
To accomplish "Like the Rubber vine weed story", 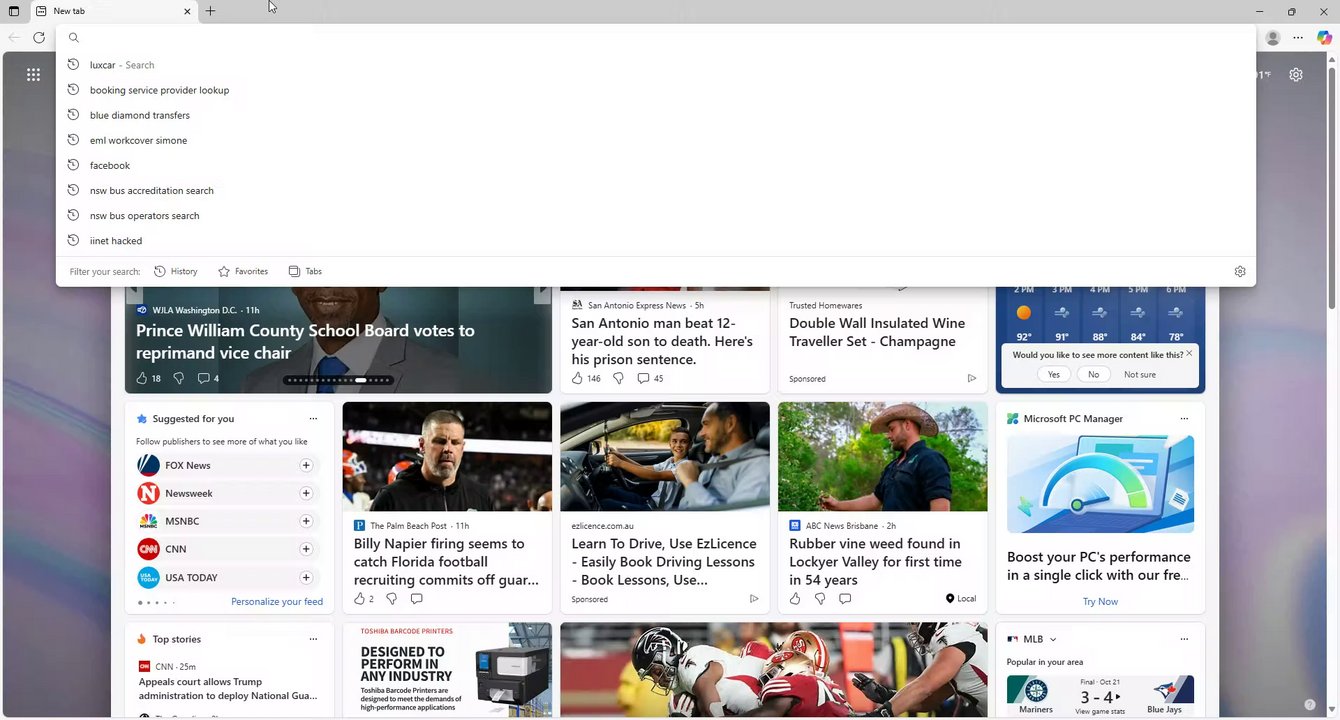I will tap(795, 598).
